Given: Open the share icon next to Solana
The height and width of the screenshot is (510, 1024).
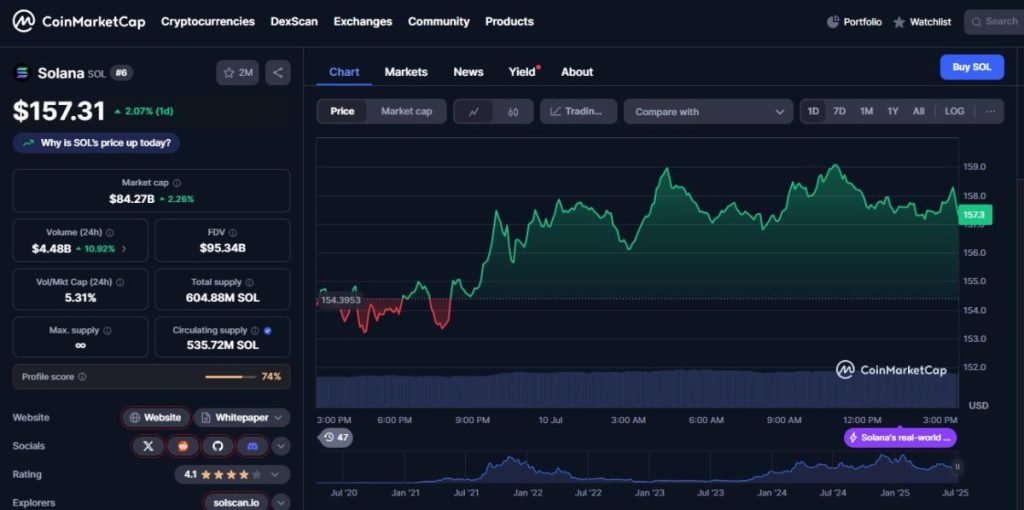Looking at the screenshot, I should pos(278,72).
